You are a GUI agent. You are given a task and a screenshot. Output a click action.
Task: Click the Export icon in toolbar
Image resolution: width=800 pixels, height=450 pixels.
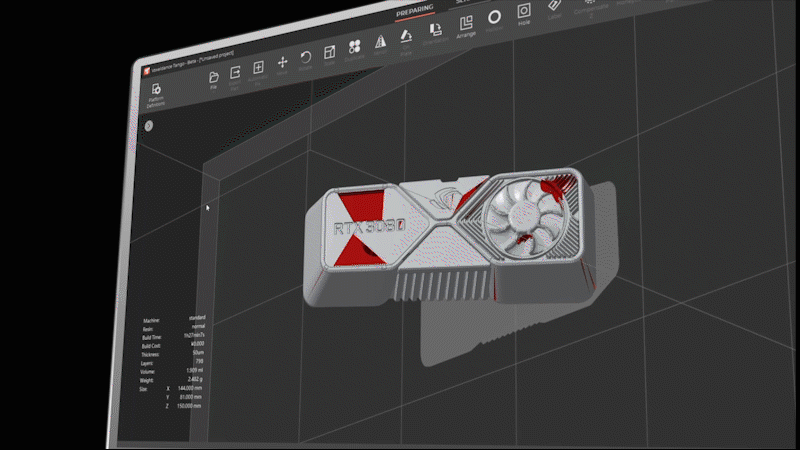click(x=236, y=72)
